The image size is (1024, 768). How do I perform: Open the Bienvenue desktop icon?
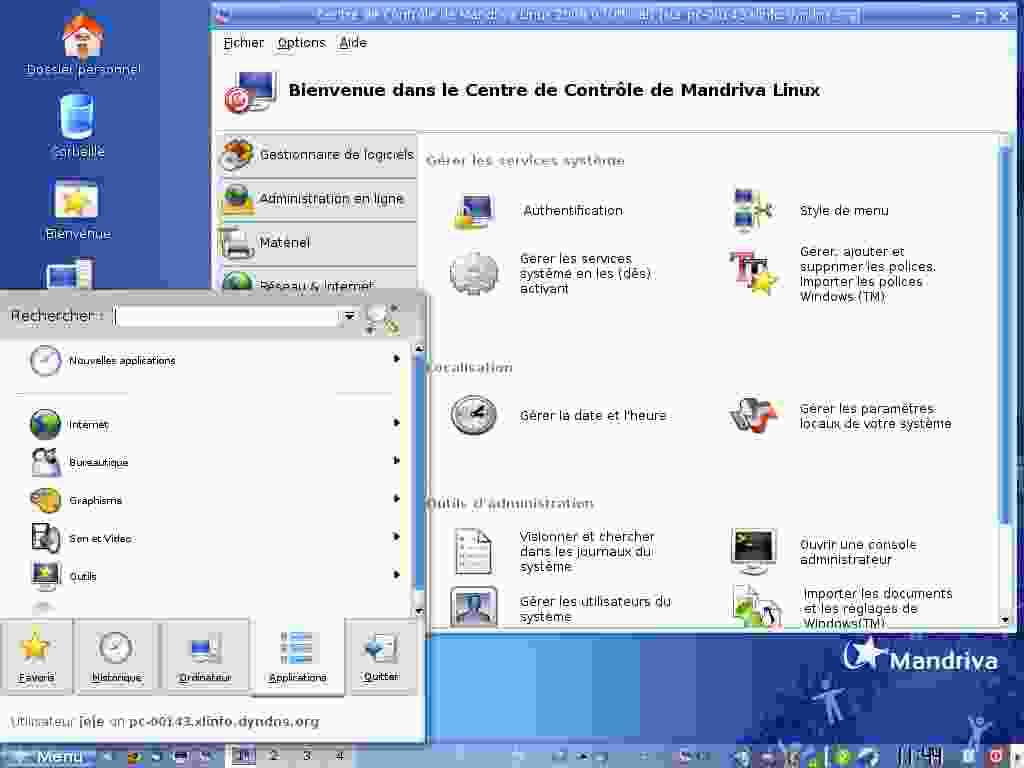click(77, 199)
